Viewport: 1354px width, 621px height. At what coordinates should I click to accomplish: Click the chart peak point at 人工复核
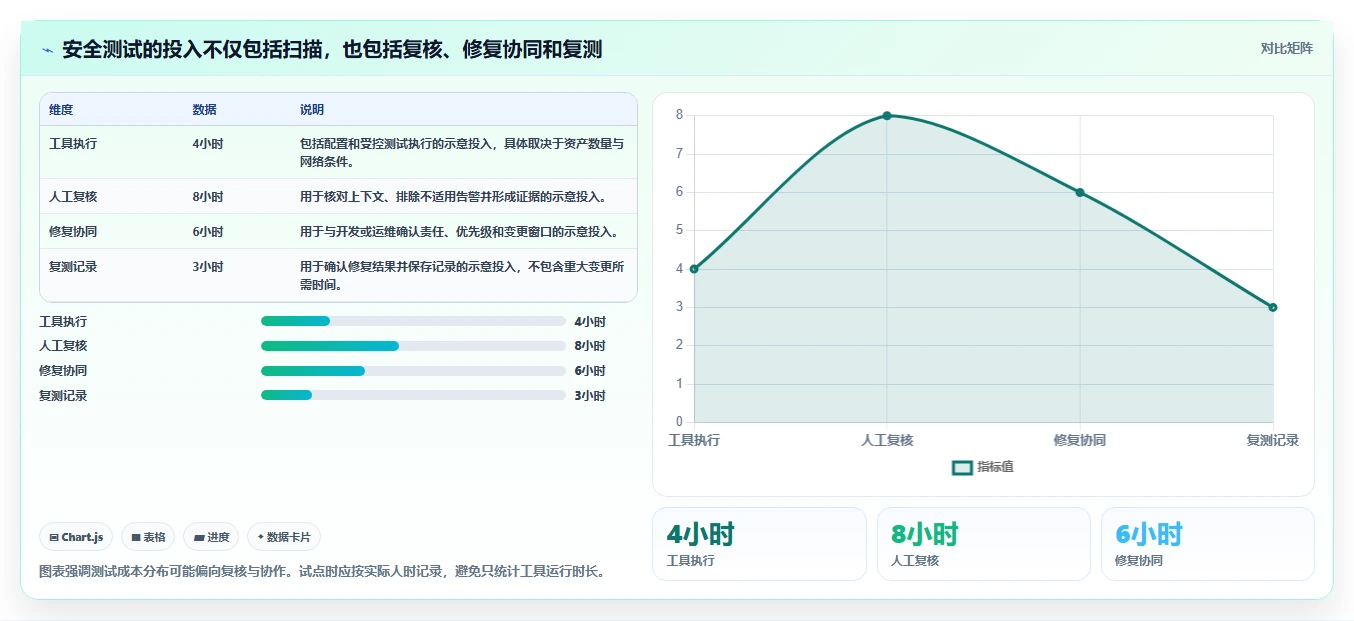pos(887,116)
